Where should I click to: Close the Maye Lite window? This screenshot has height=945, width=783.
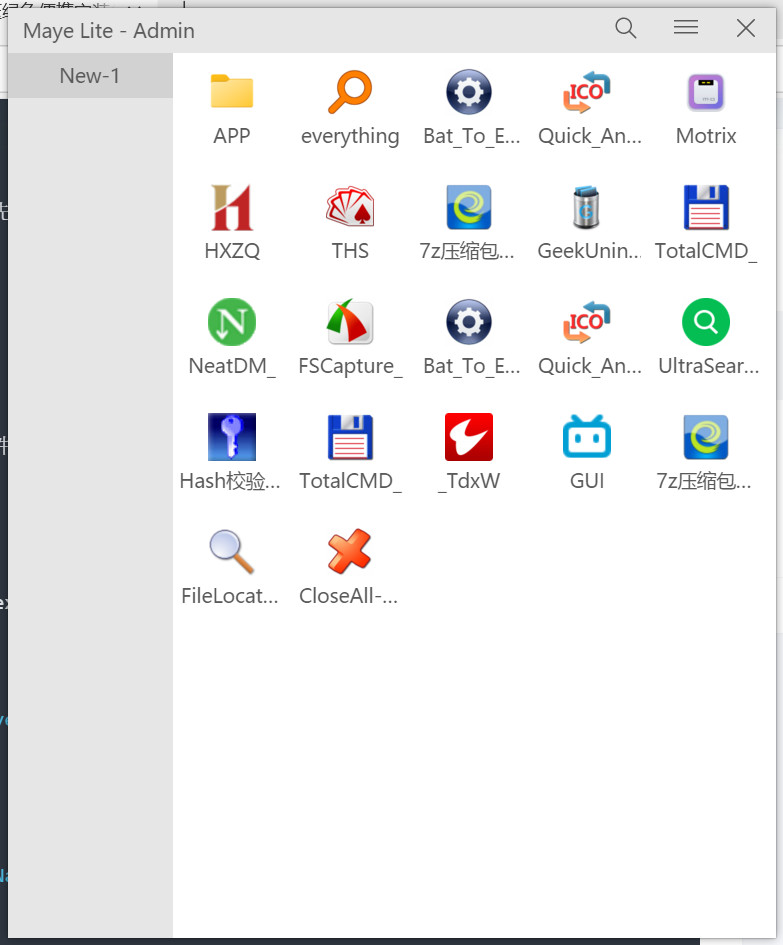(x=746, y=28)
